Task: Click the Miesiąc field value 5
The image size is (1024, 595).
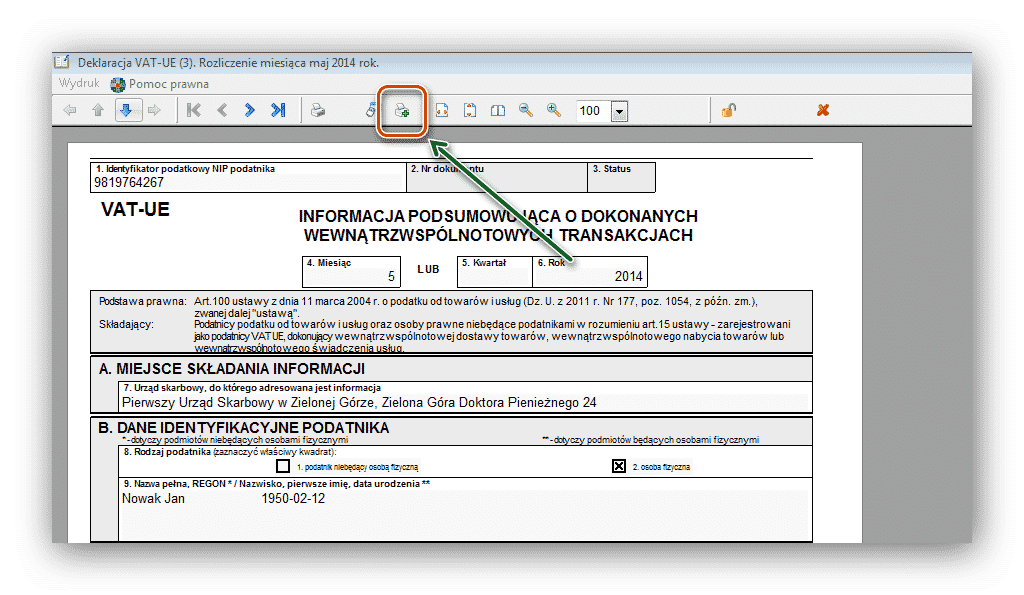Action: [x=391, y=276]
